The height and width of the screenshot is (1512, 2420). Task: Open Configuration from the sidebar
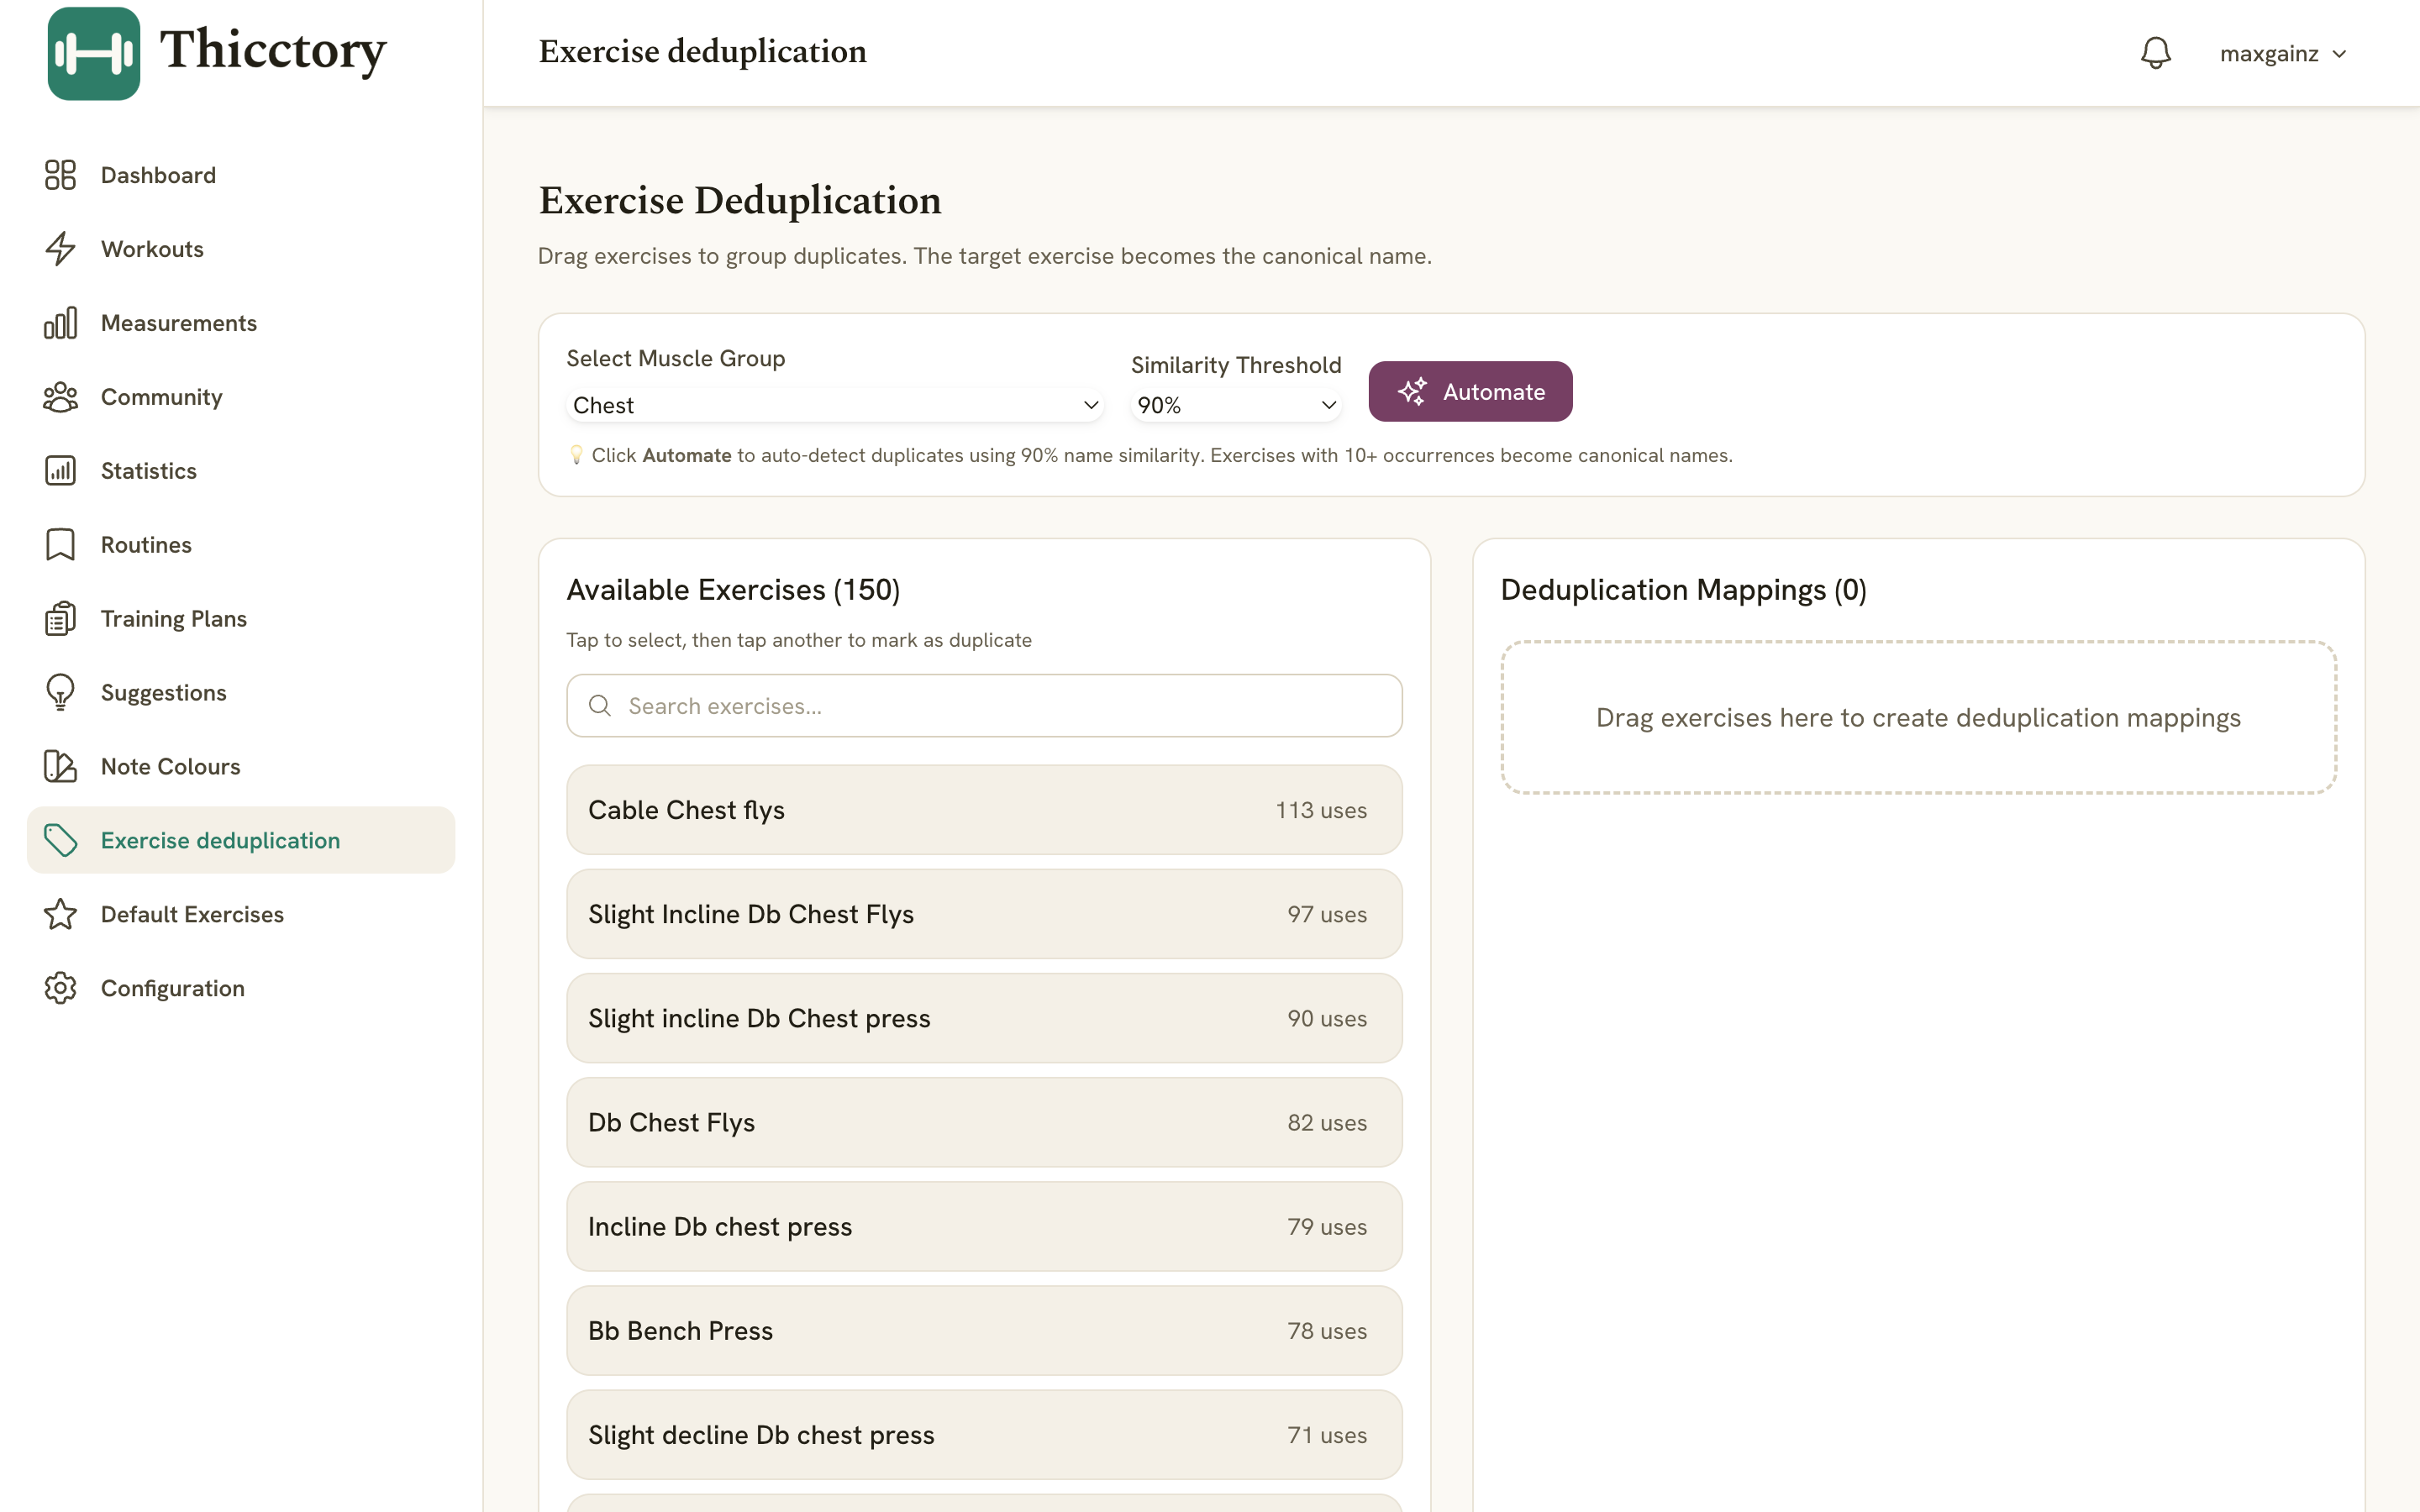pos(241,988)
